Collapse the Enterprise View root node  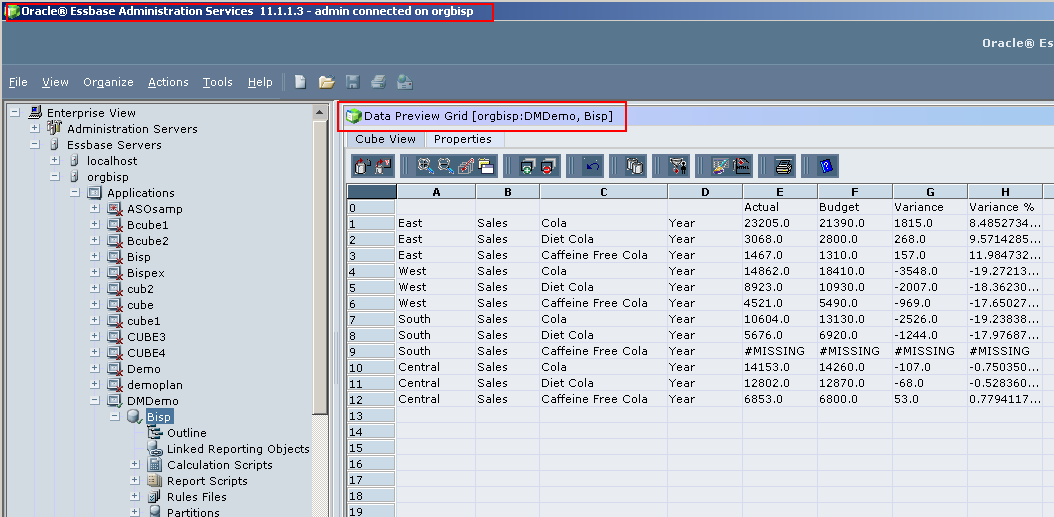(x=15, y=113)
